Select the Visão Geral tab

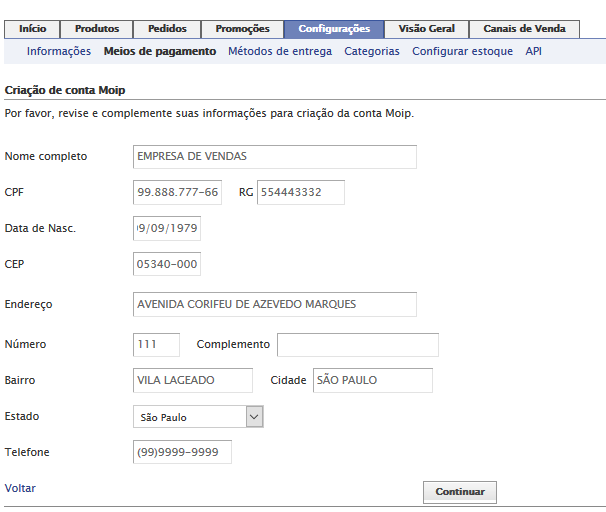click(x=427, y=29)
